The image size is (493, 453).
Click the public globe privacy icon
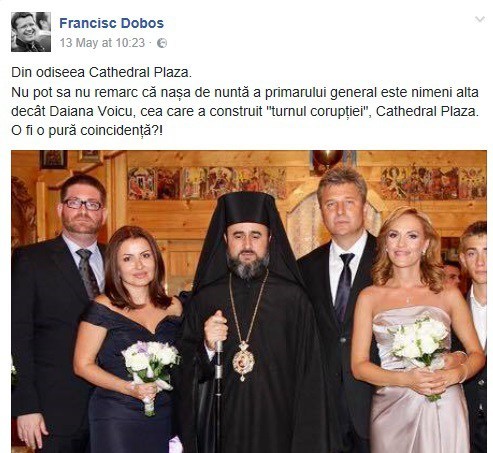[x=162, y=43]
